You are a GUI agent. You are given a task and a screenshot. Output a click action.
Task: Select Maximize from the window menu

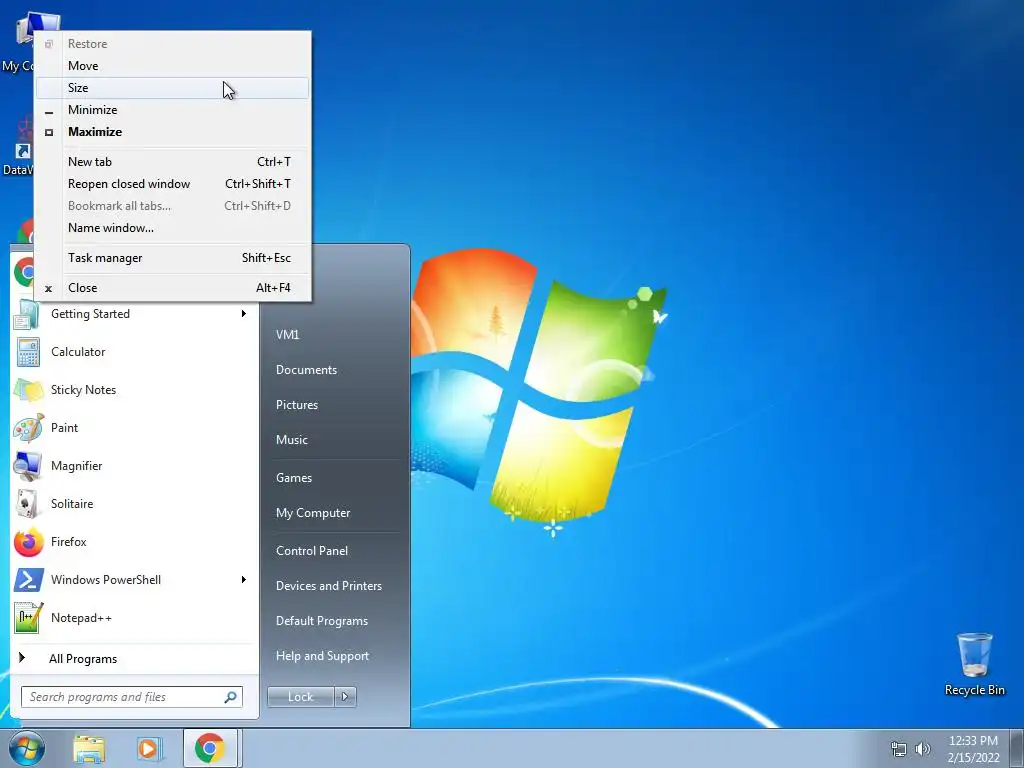pyautogui.click(x=172, y=132)
